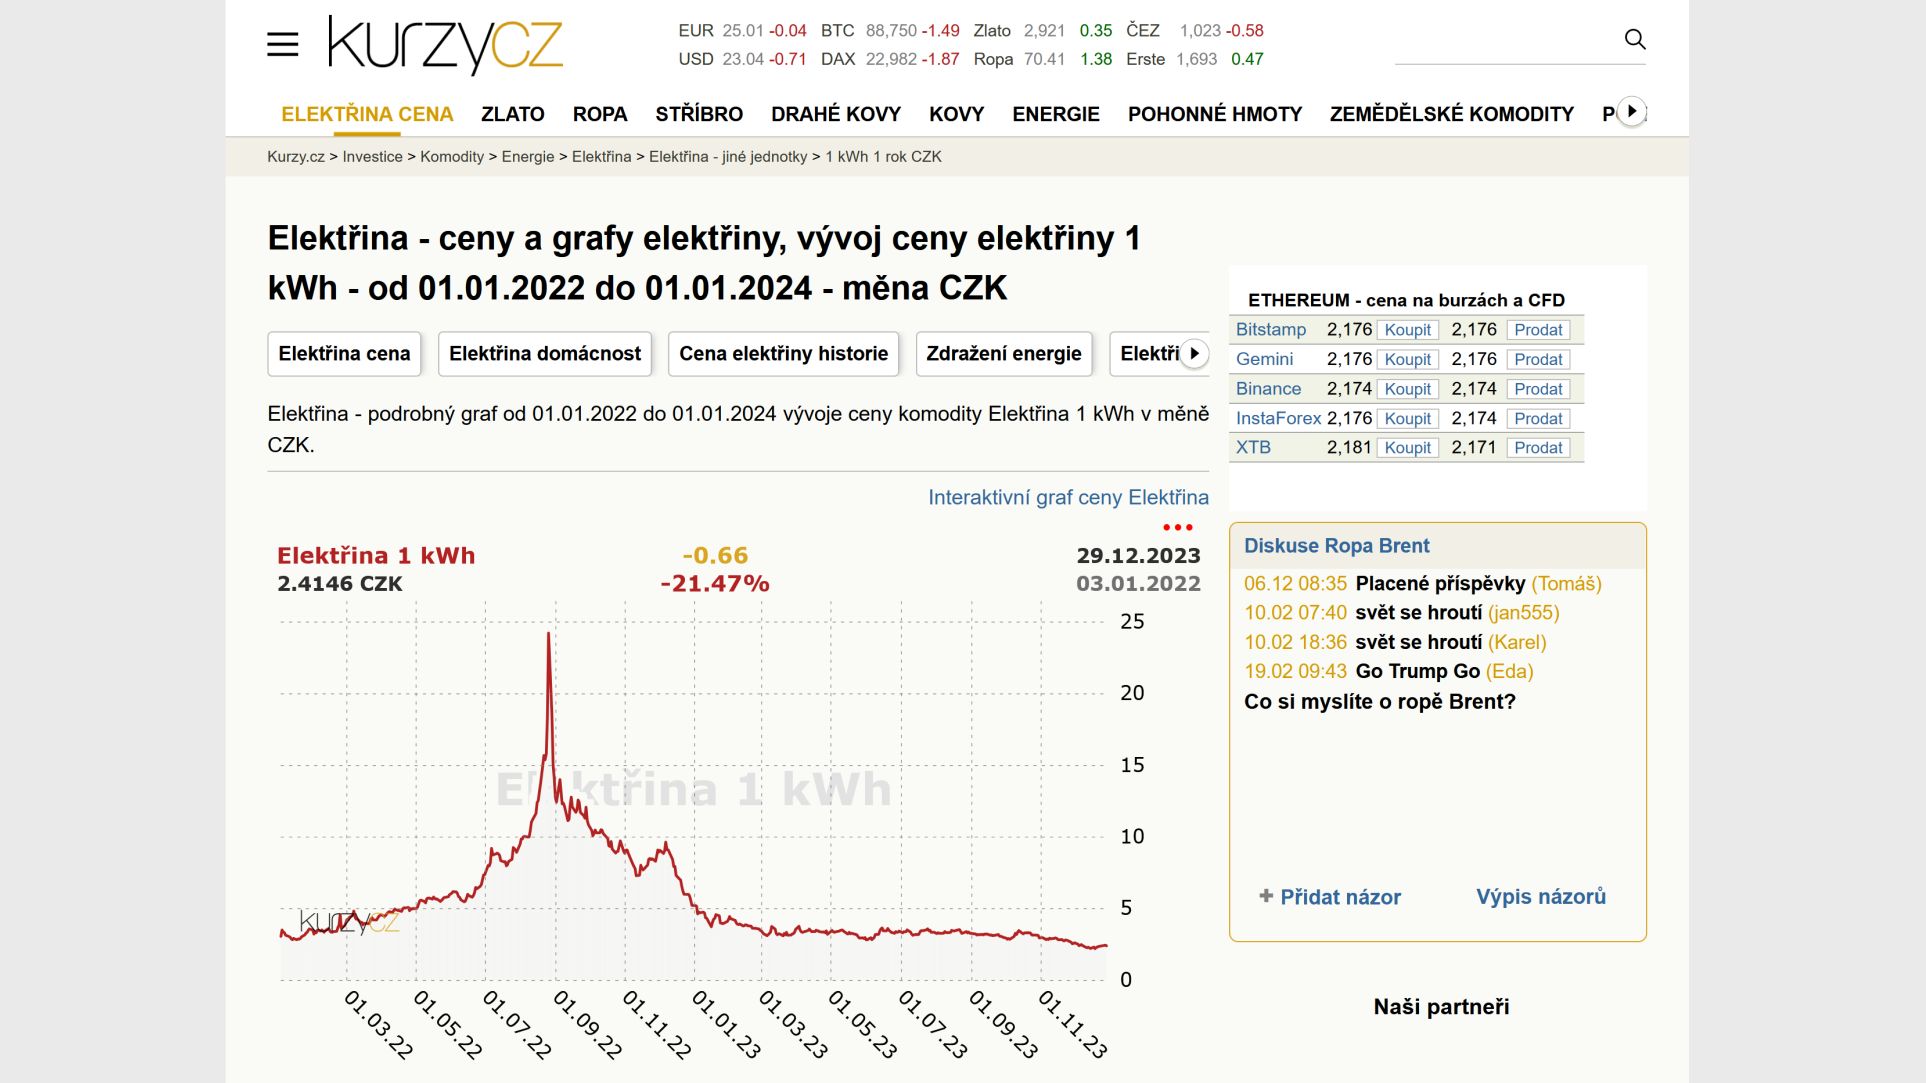Open the InstaForex exchange link
This screenshot has height=1083, width=1926.
click(1279, 418)
